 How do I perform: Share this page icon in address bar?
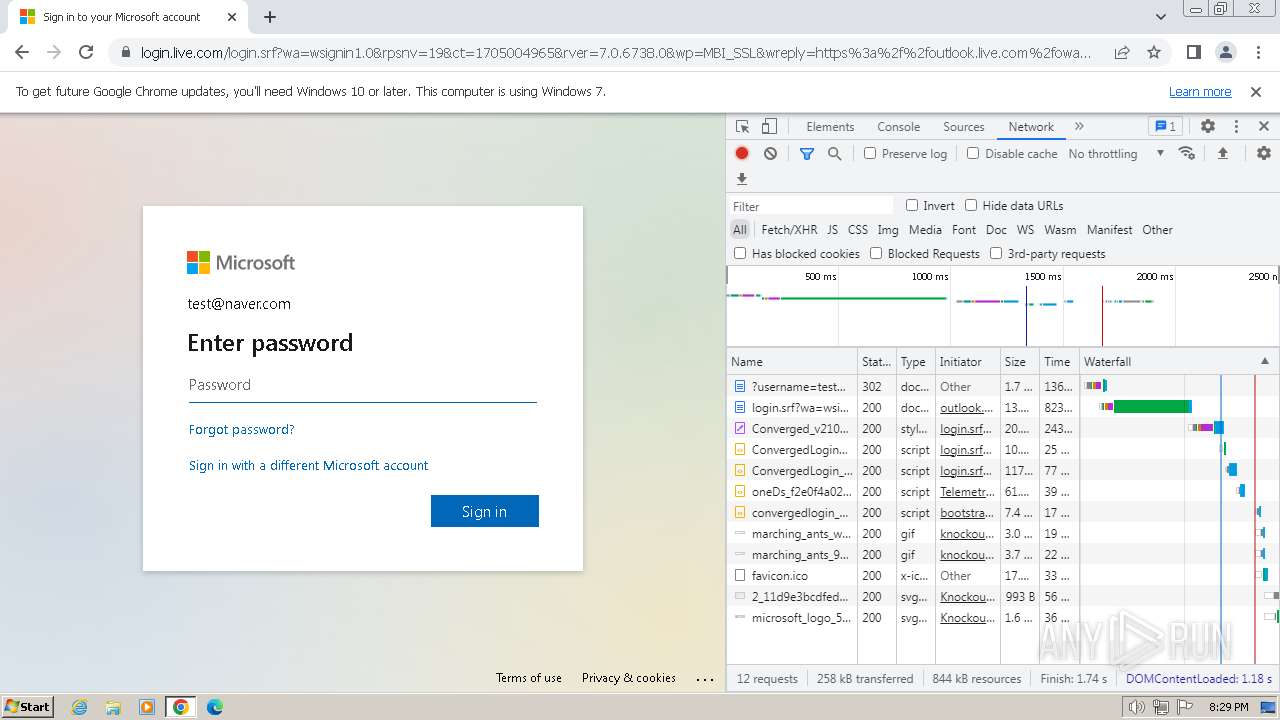1122,52
